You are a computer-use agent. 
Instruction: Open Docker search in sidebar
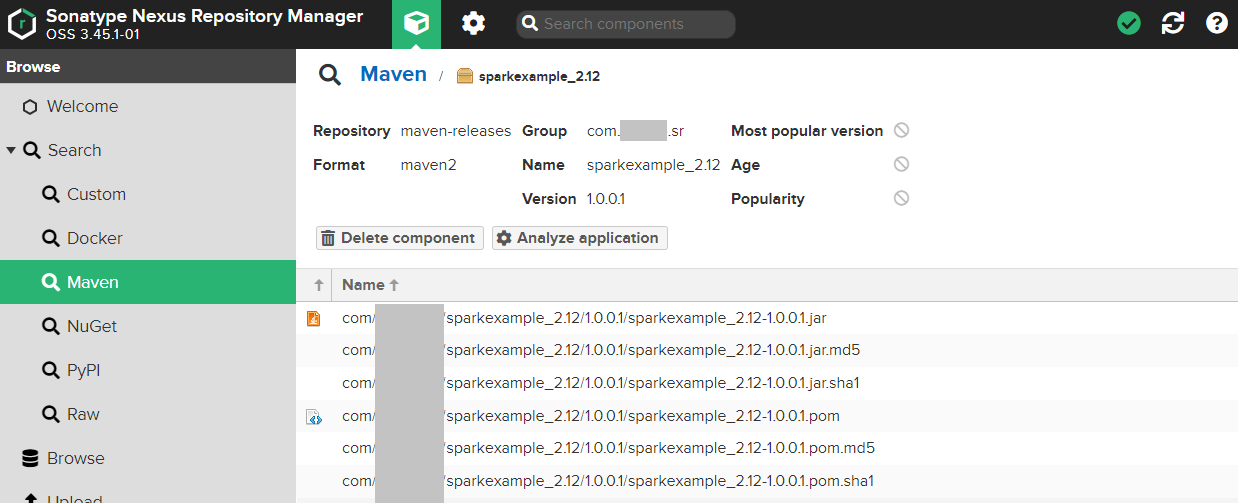(148, 238)
